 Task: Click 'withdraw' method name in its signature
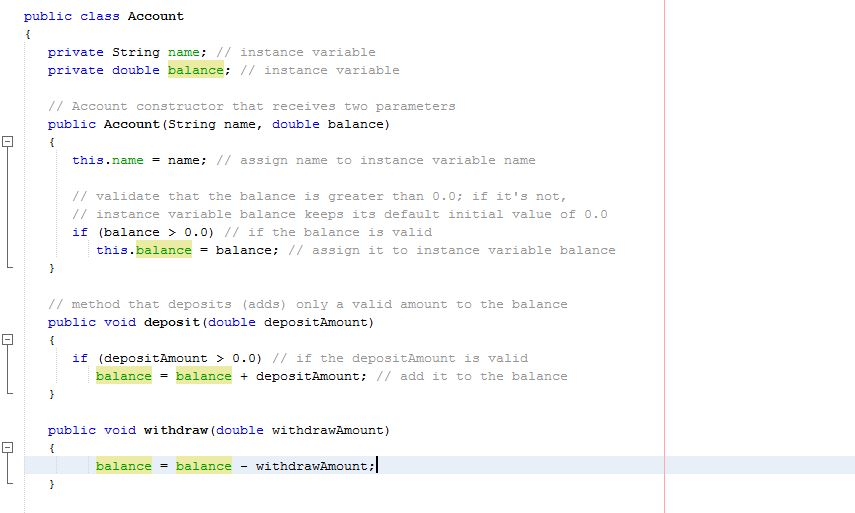coord(176,430)
